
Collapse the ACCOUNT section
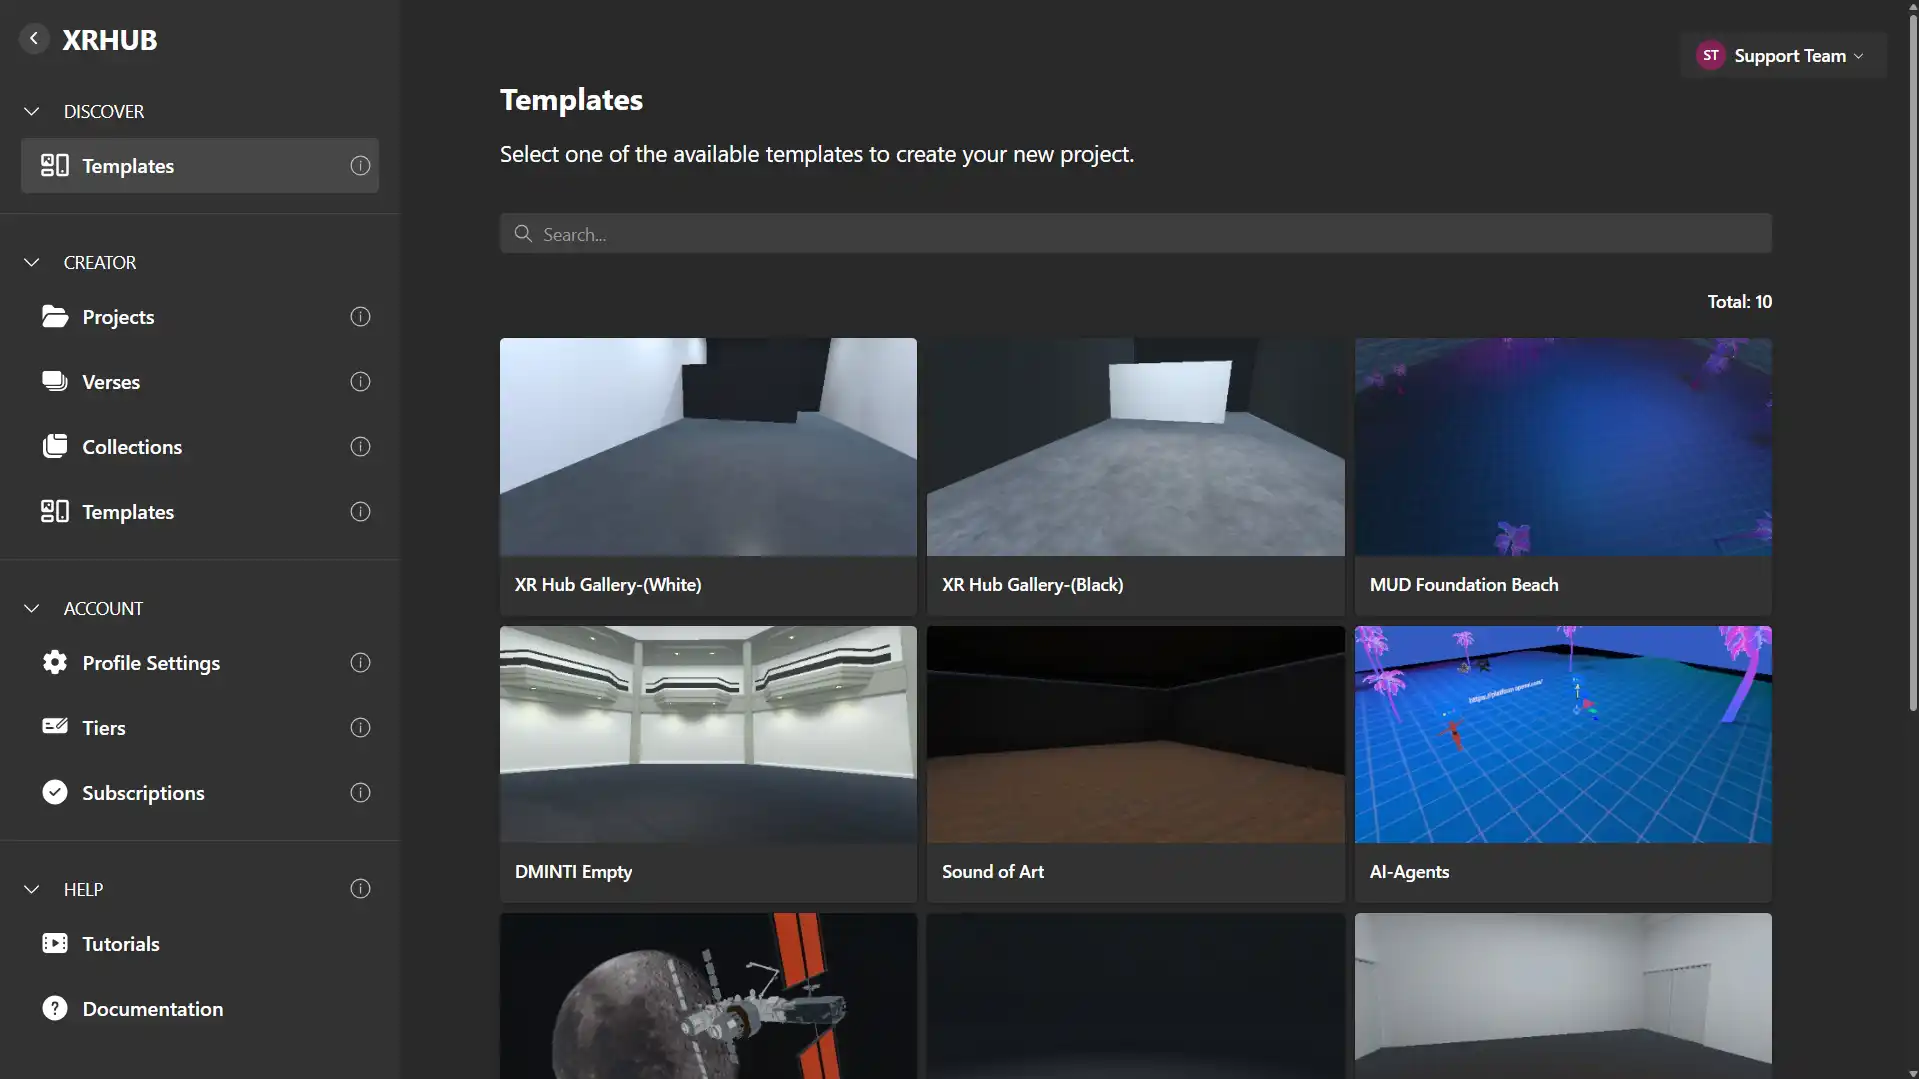tap(32, 608)
